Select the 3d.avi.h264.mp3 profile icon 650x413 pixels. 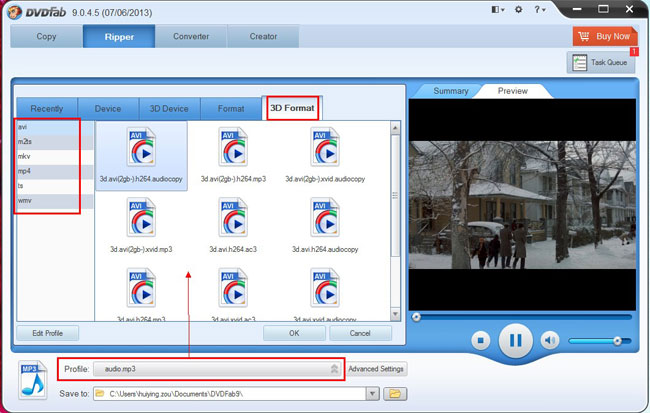pos(141,288)
